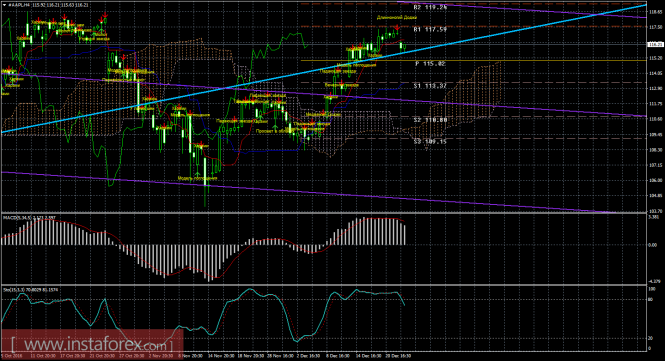Screen dimensions: 665x361
Task: Select the yellow pivot line at 115.02
Action: (x=473, y=61)
